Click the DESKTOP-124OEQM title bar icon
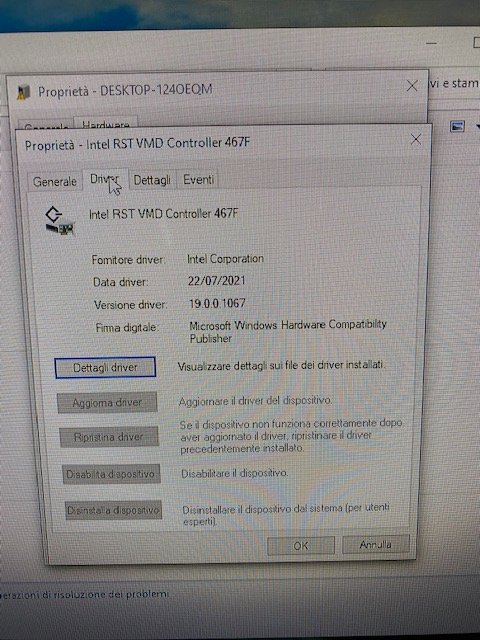Screen dimensions: 480x640 pyautogui.click(x=24, y=93)
